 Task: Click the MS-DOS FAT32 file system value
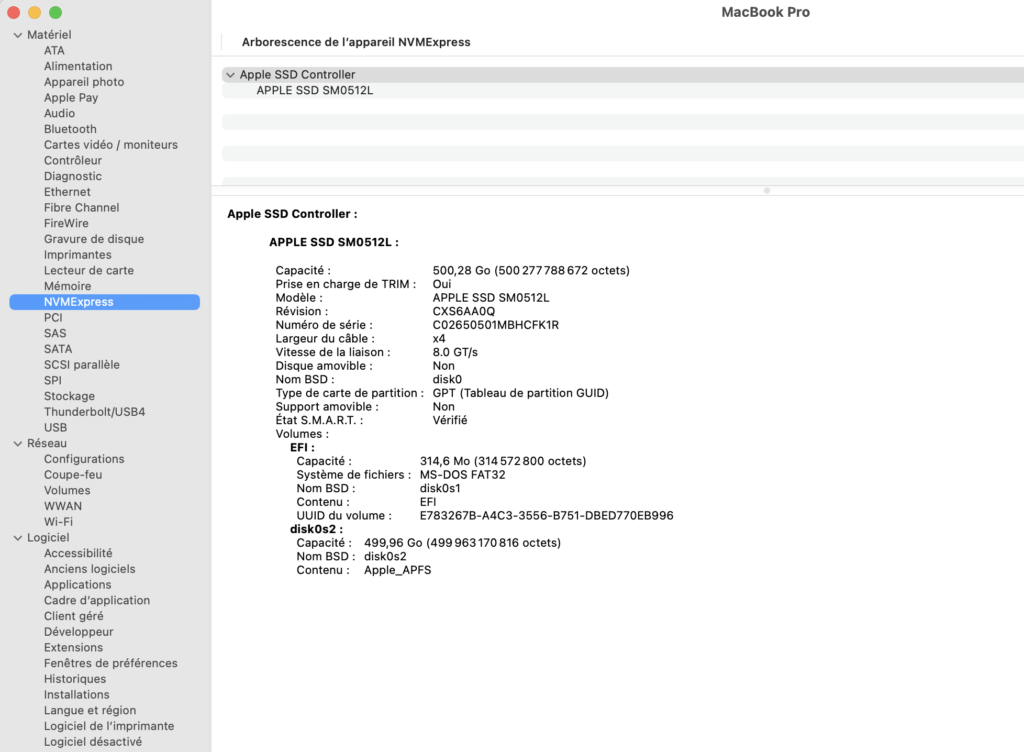(x=462, y=475)
